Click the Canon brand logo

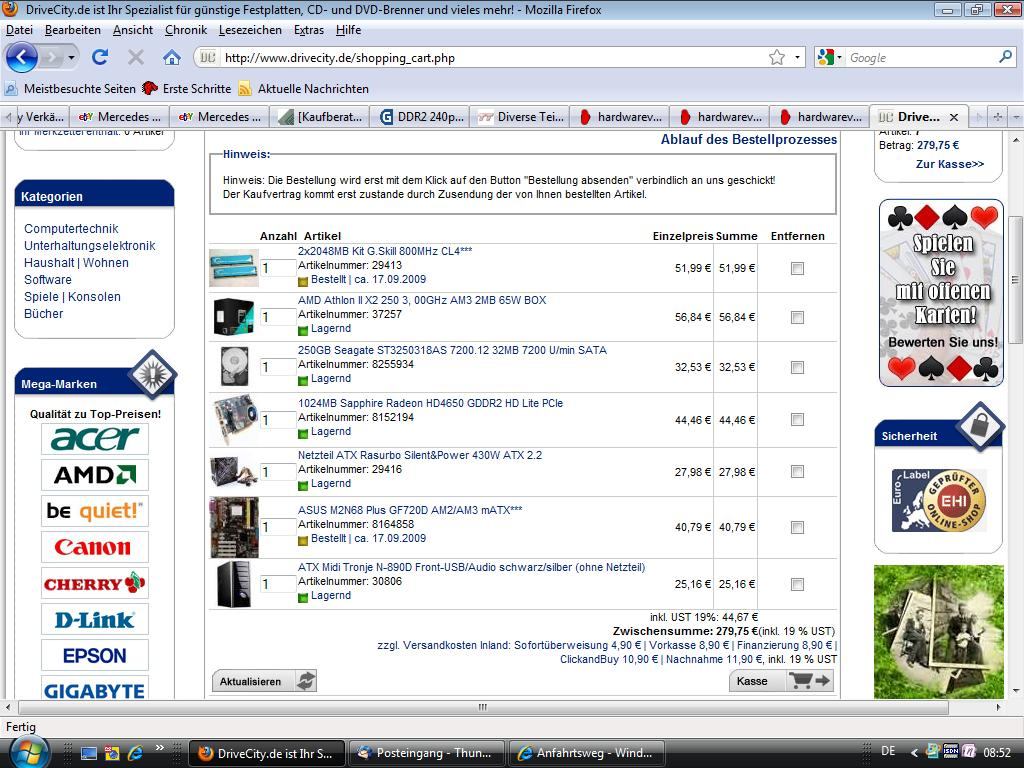point(95,547)
